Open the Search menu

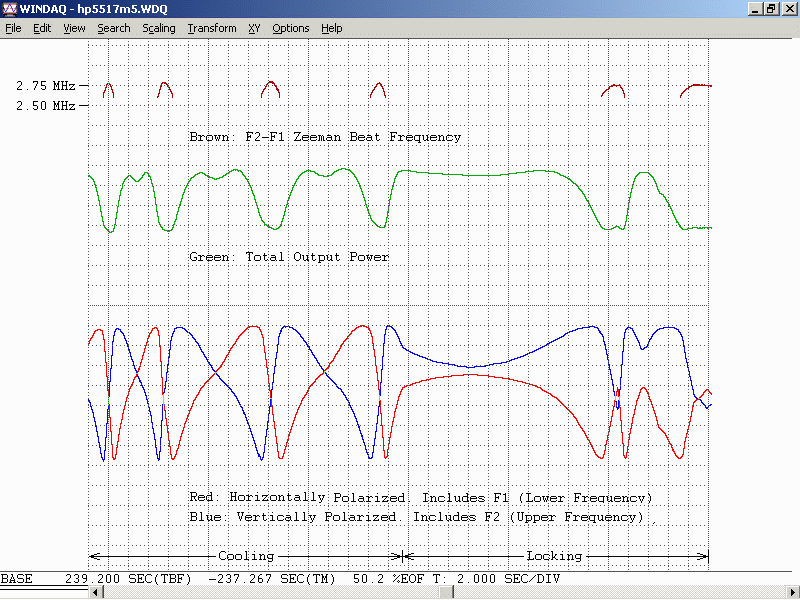coord(113,28)
